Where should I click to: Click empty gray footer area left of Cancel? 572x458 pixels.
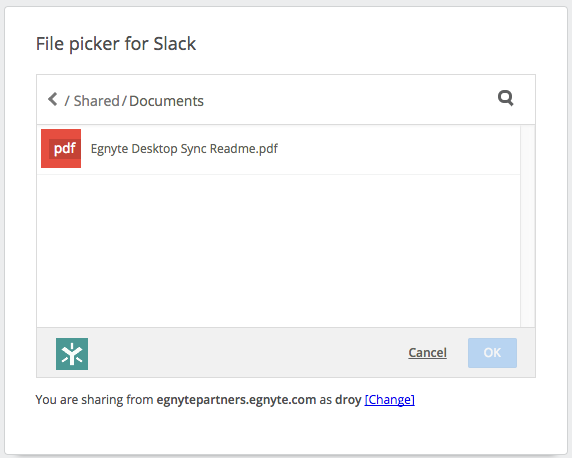tap(248, 353)
